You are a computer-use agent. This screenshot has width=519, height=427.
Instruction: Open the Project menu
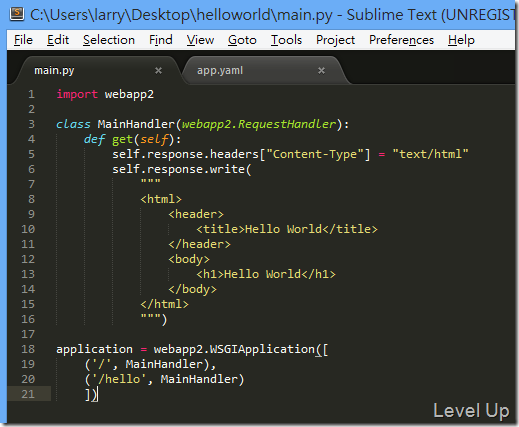335,40
